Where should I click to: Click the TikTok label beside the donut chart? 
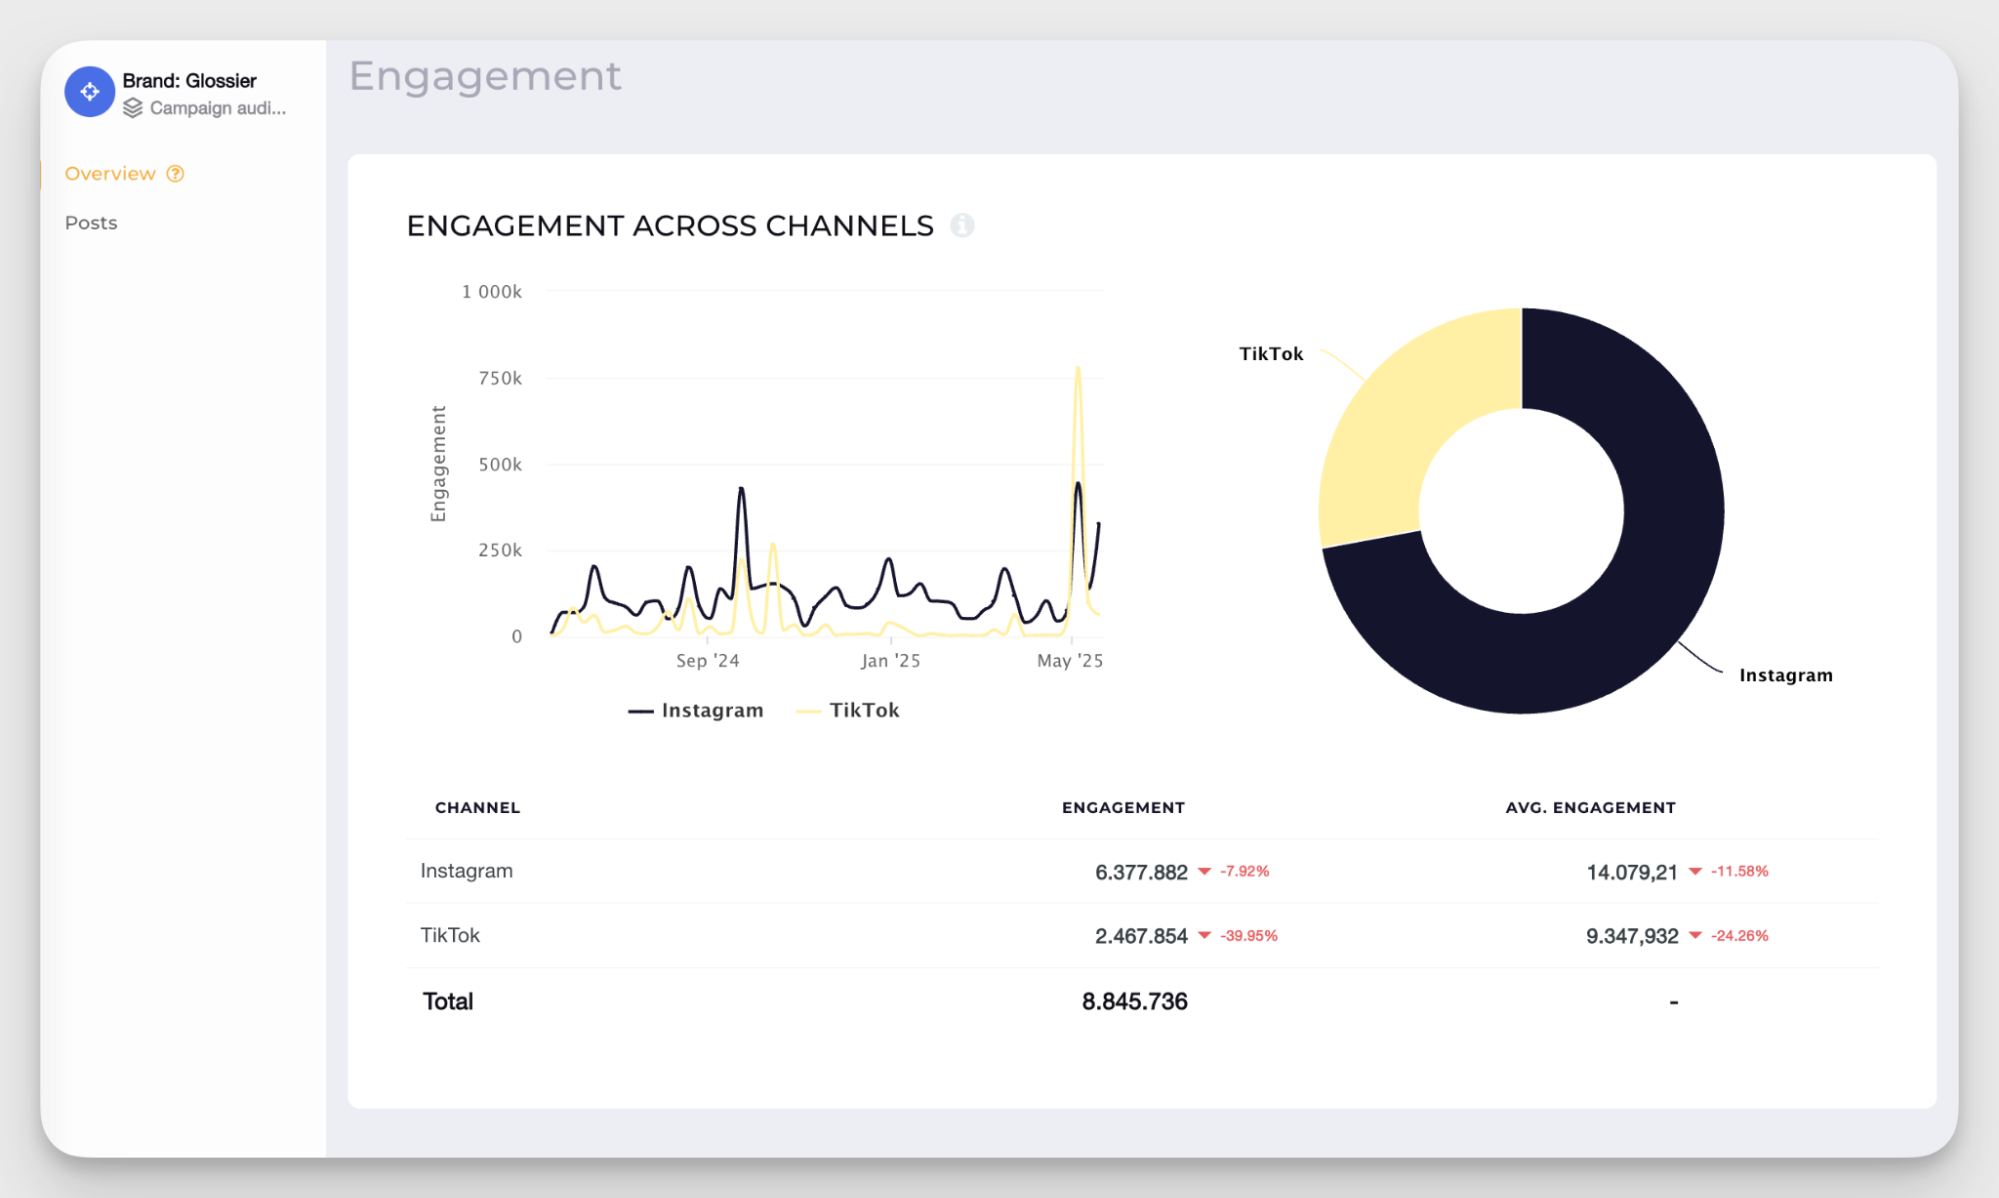[1271, 354]
